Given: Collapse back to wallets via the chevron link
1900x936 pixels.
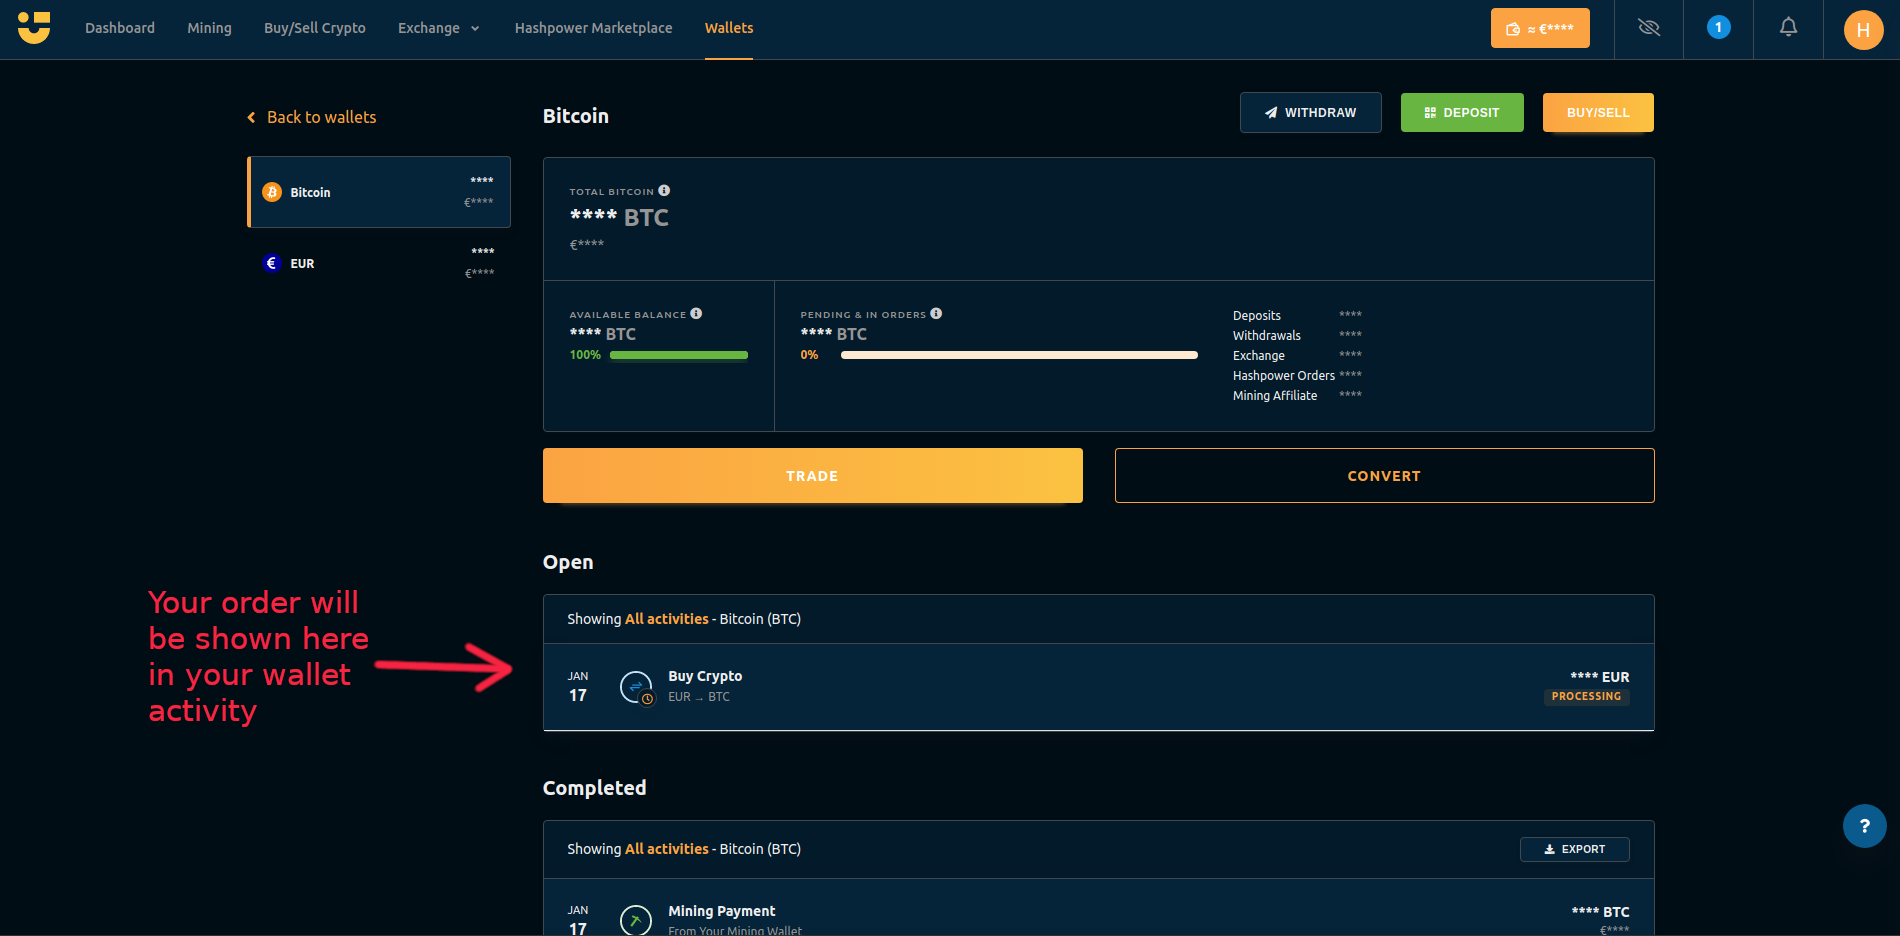Looking at the screenshot, I should click(x=251, y=117).
